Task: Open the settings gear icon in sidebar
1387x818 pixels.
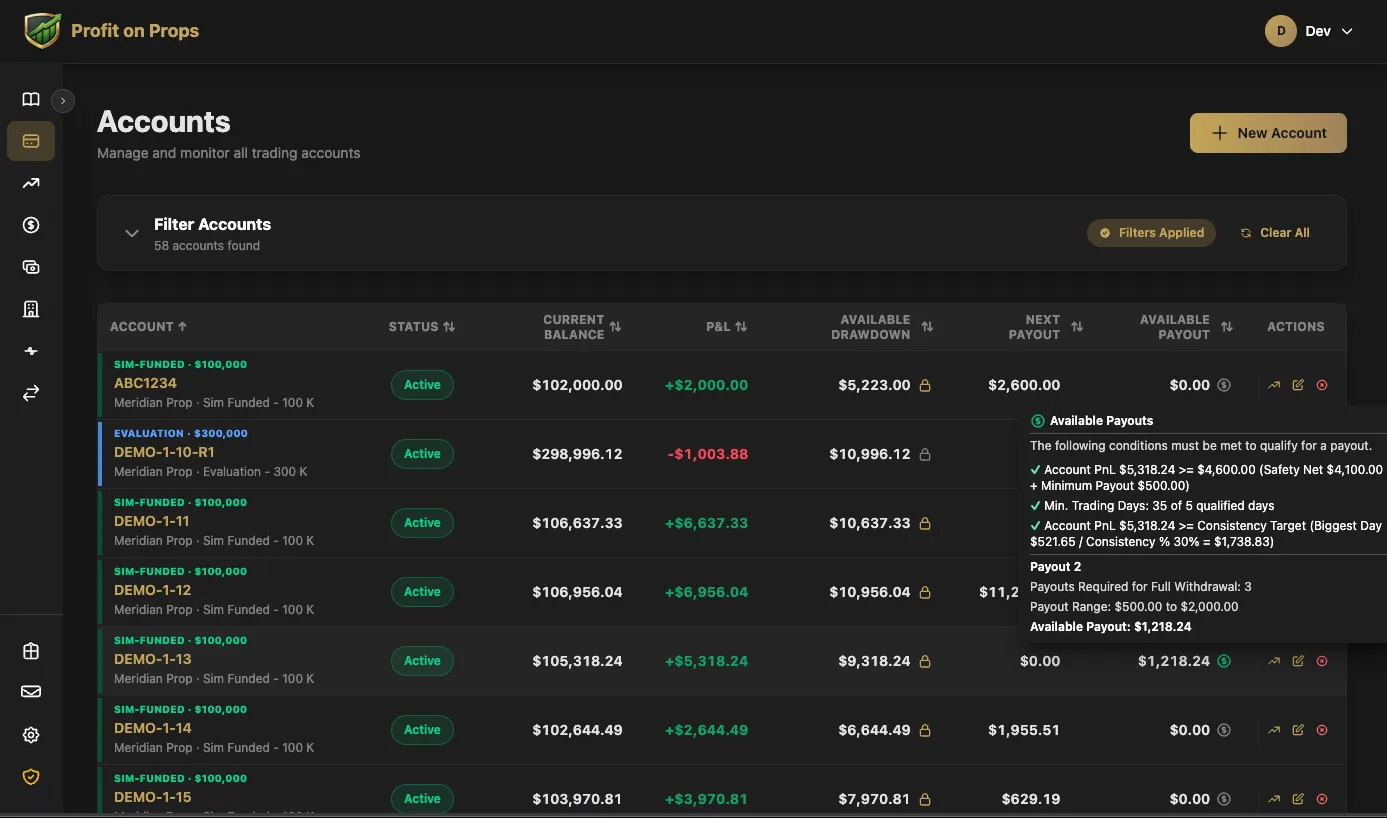Action: click(31, 735)
